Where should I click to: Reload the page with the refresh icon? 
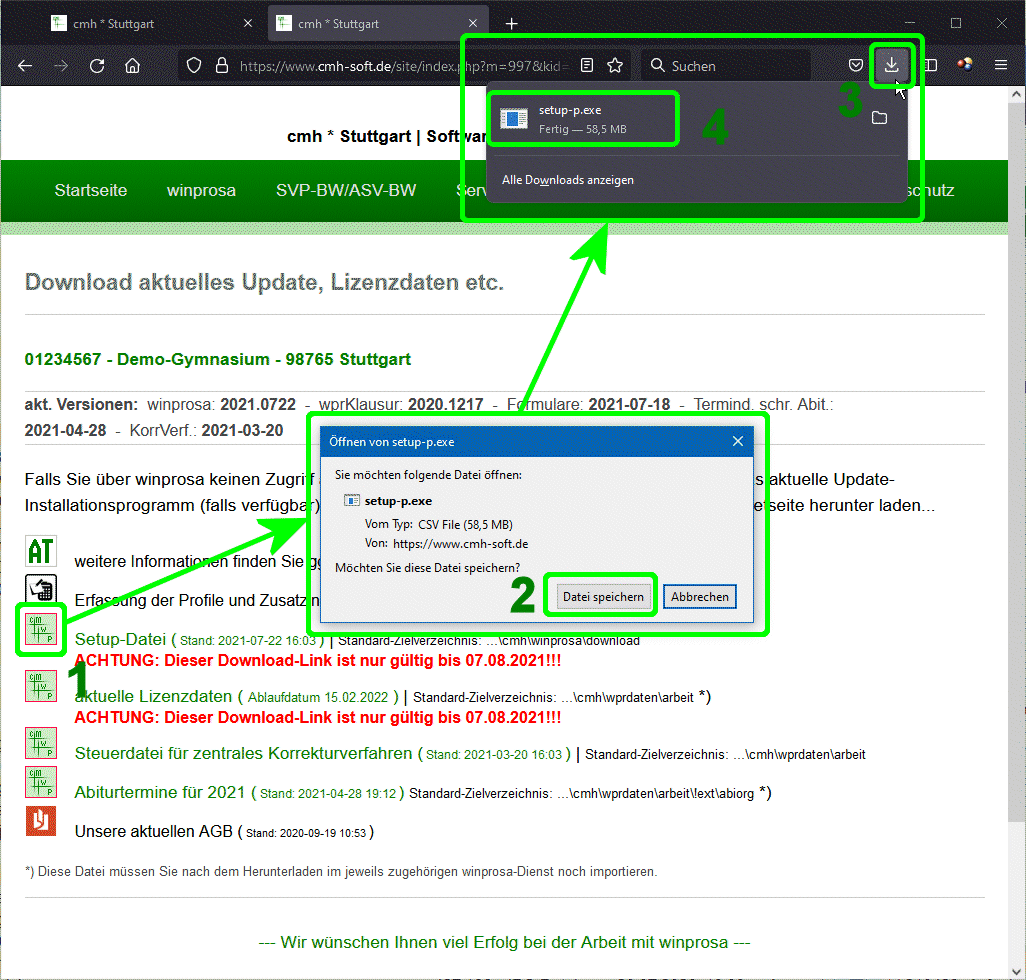click(x=97, y=66)
